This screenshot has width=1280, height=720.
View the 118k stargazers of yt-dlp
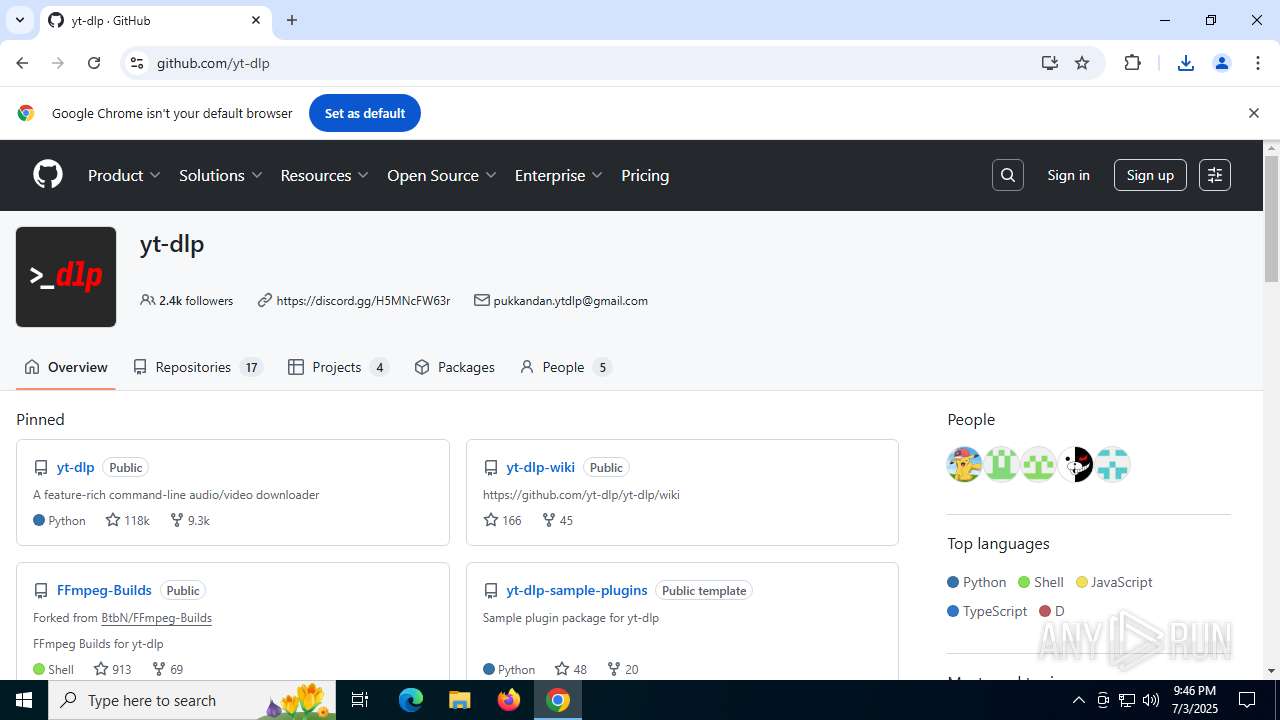[128, 520]
